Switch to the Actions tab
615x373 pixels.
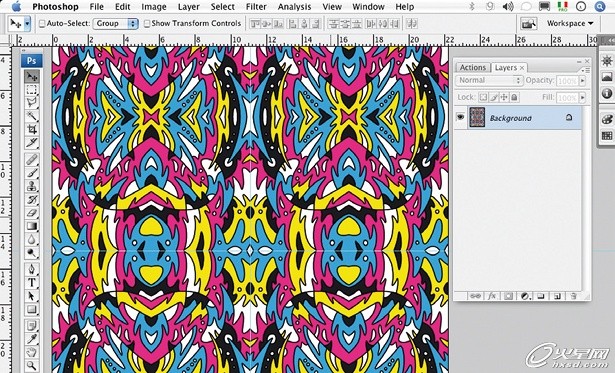[x=473, y=67]
